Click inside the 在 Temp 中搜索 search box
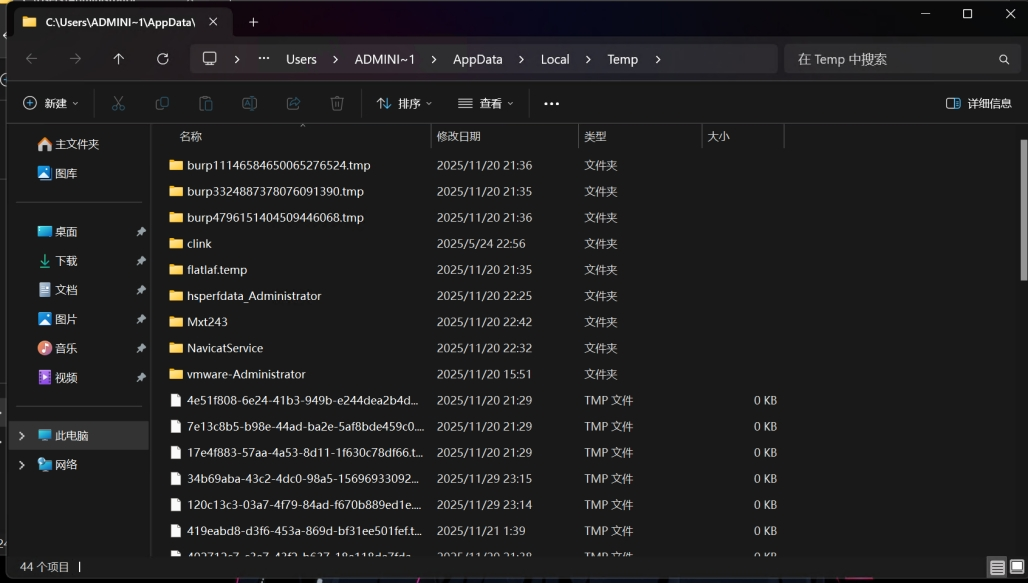This screenshot has width=1028, height=584. tap(900, 59)
